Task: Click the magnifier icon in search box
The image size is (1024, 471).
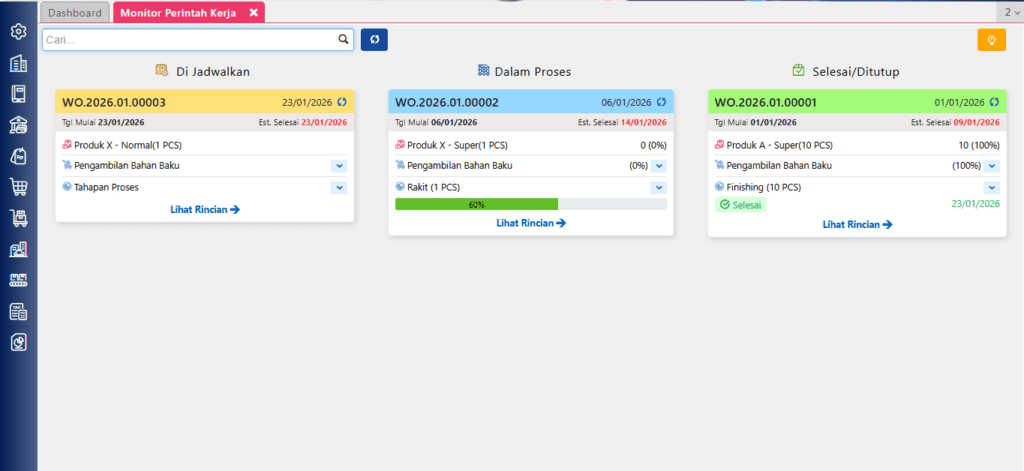Action: tap(343, 40)
